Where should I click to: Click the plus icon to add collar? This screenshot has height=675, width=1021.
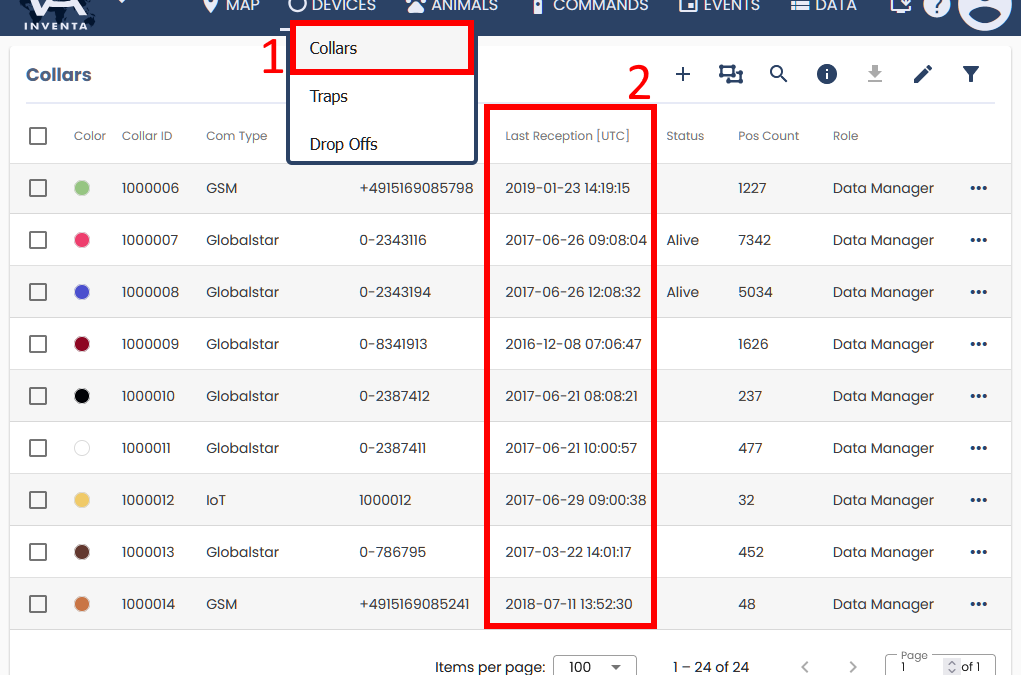[x=683, y=74]
